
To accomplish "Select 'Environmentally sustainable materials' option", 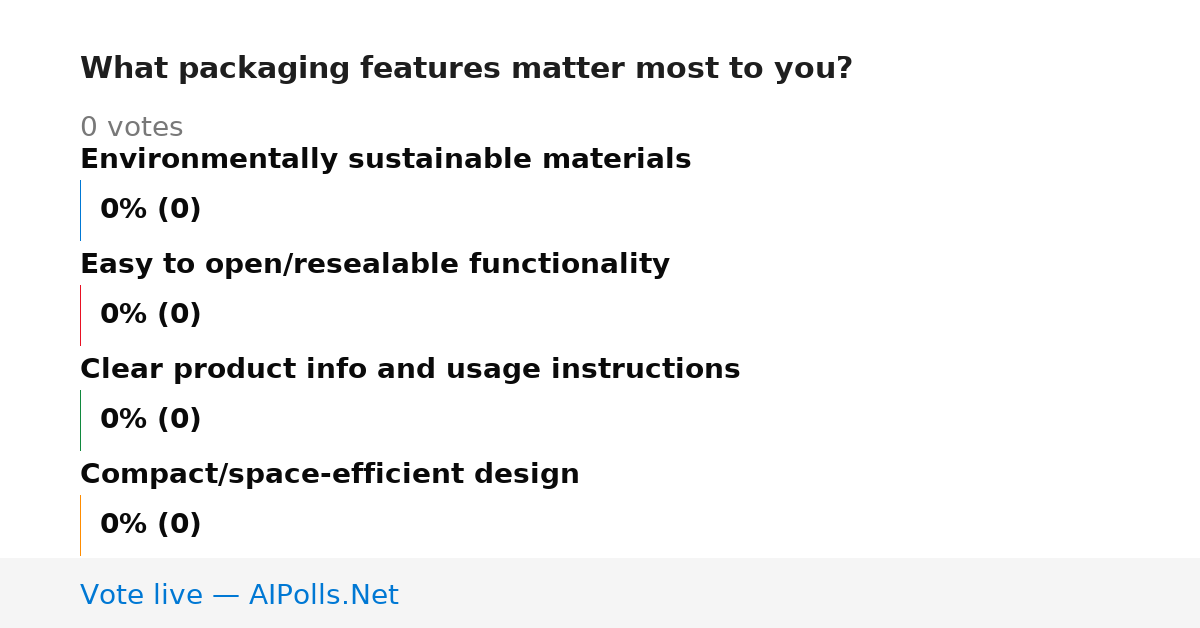I will 385,160.
